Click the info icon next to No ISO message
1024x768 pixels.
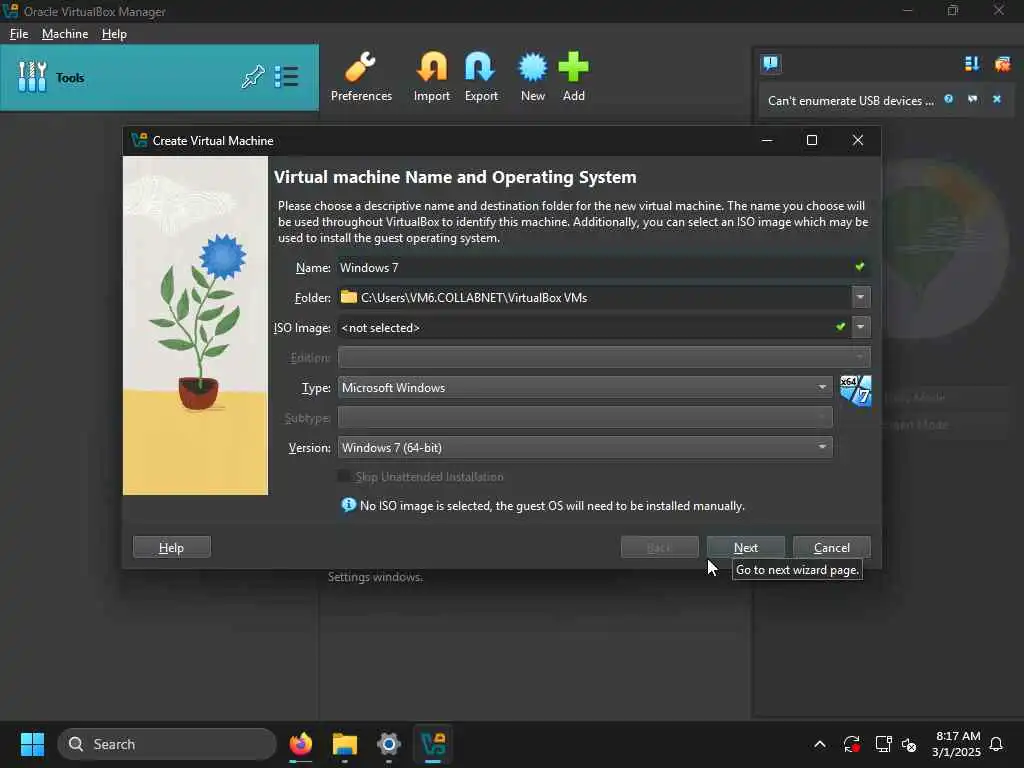pyautogui.click(x=349, y=505)
